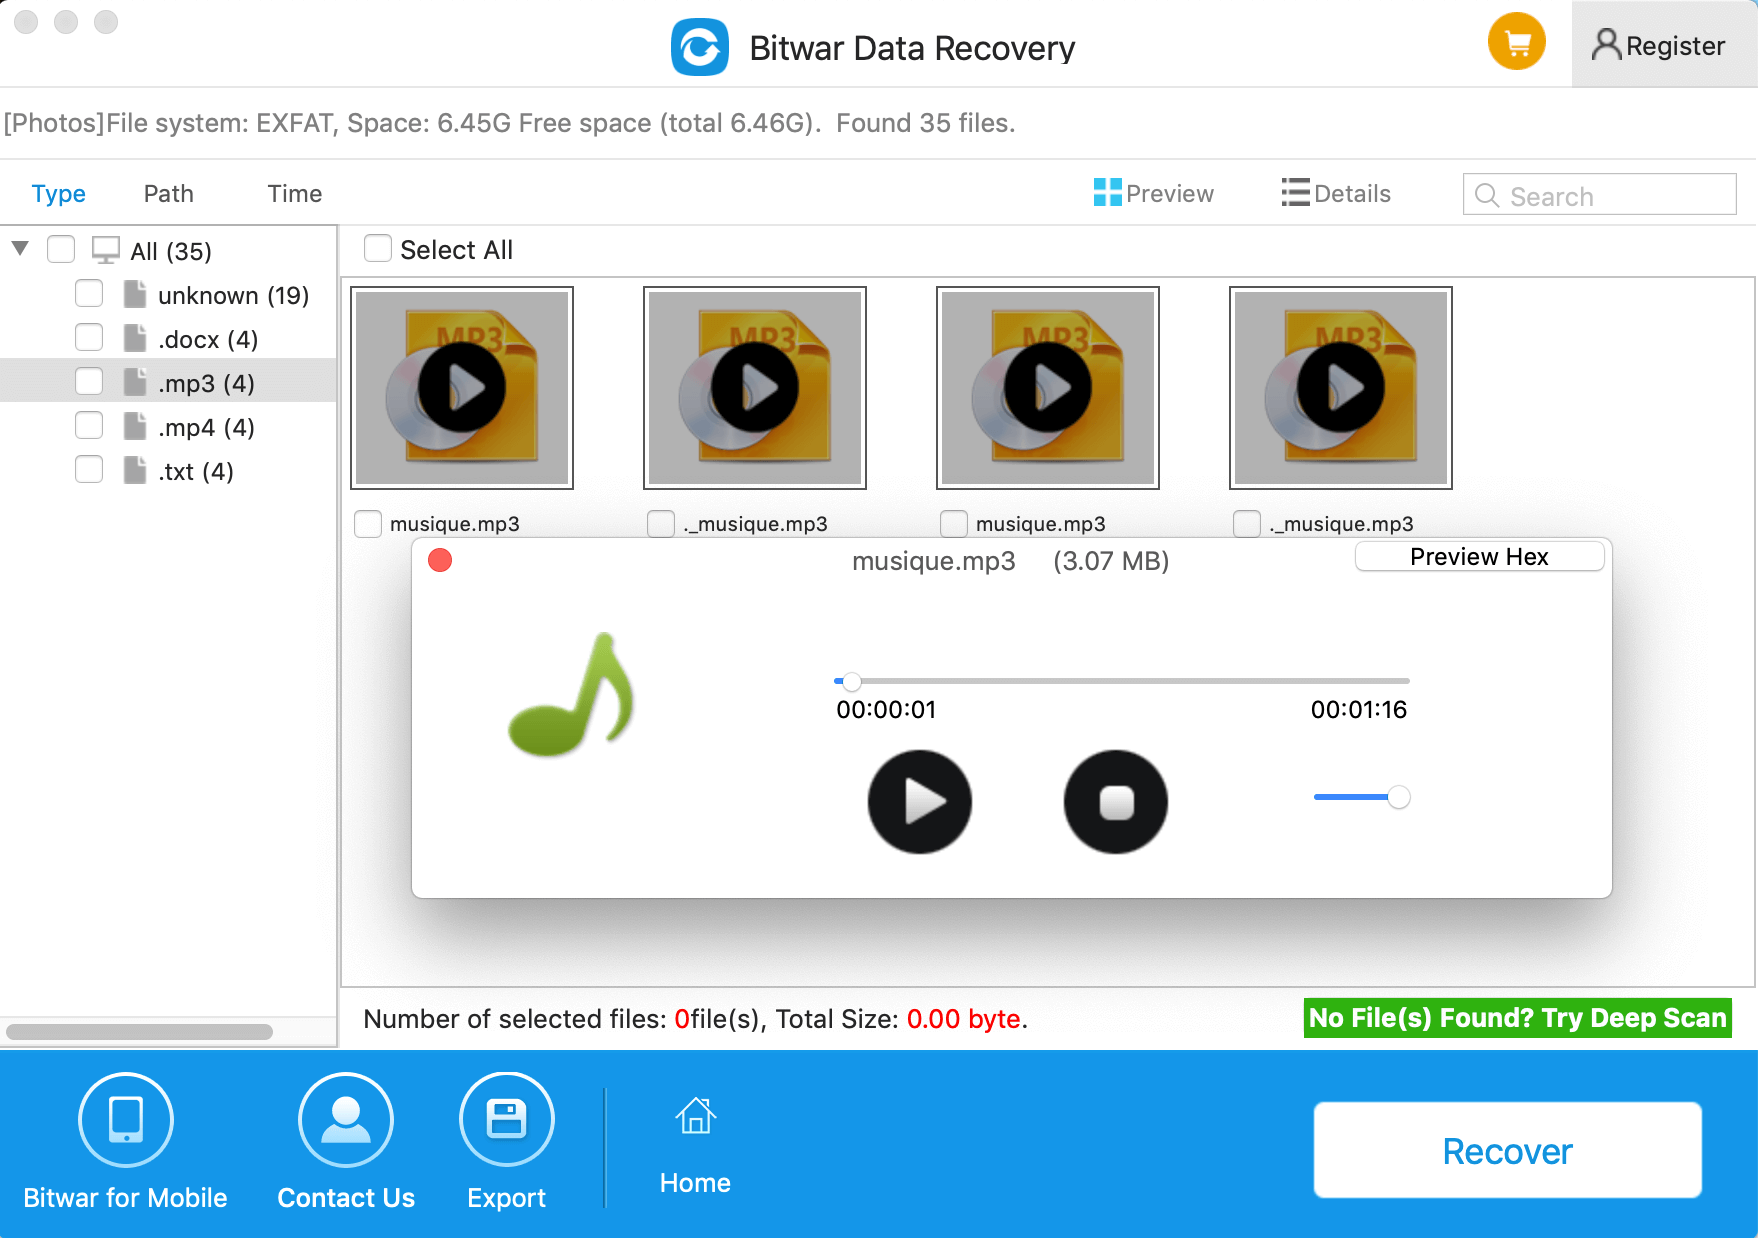Open Bitwar for Mobile

(126, 1141)
